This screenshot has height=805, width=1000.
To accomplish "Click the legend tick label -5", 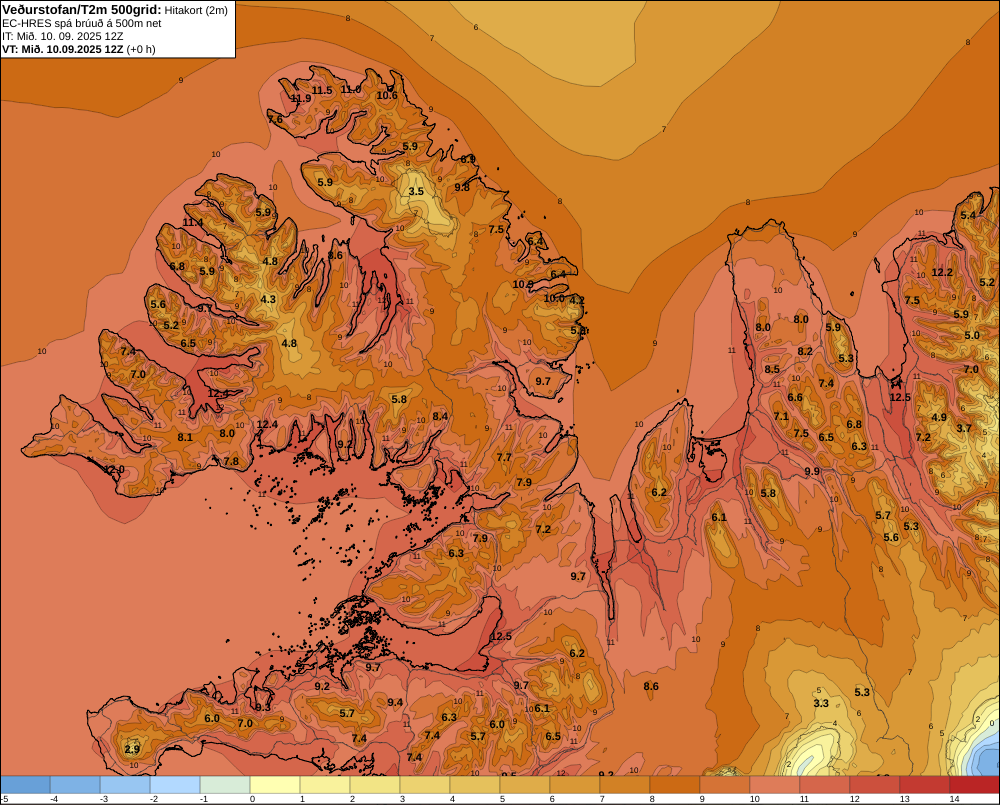I will [4, 799].
